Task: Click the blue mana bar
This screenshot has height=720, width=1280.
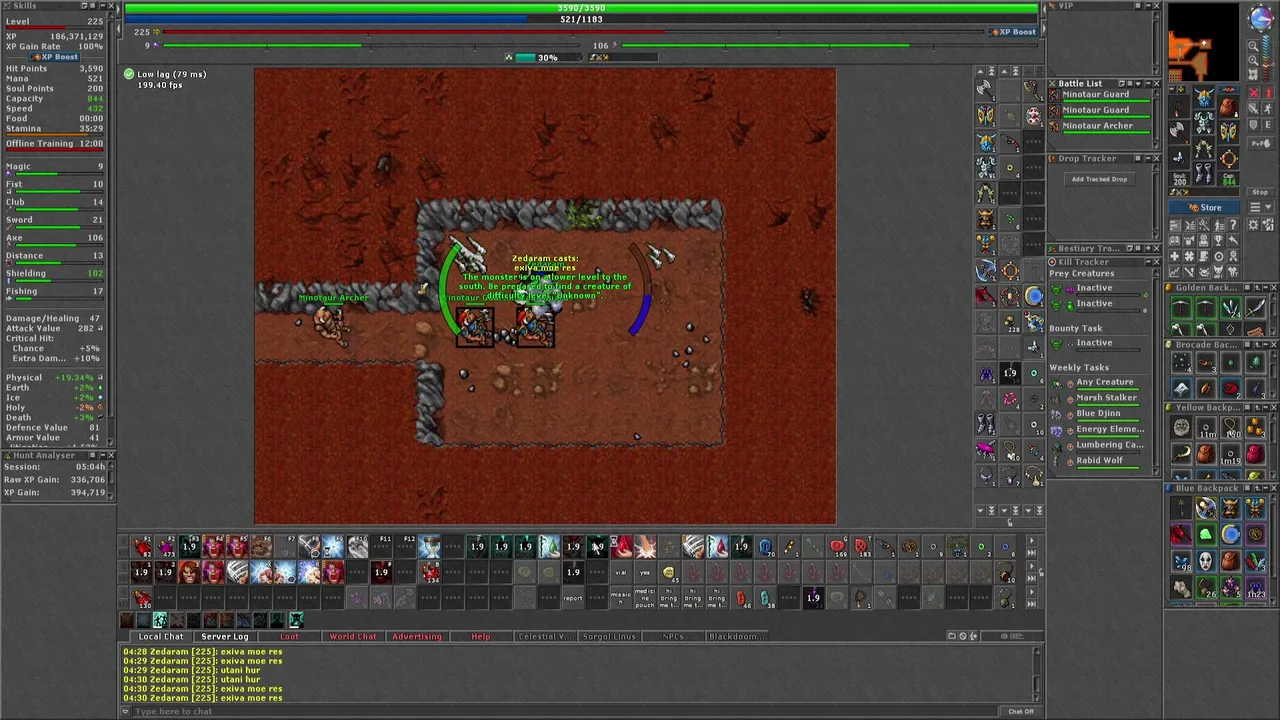Action: pos(581,19)
